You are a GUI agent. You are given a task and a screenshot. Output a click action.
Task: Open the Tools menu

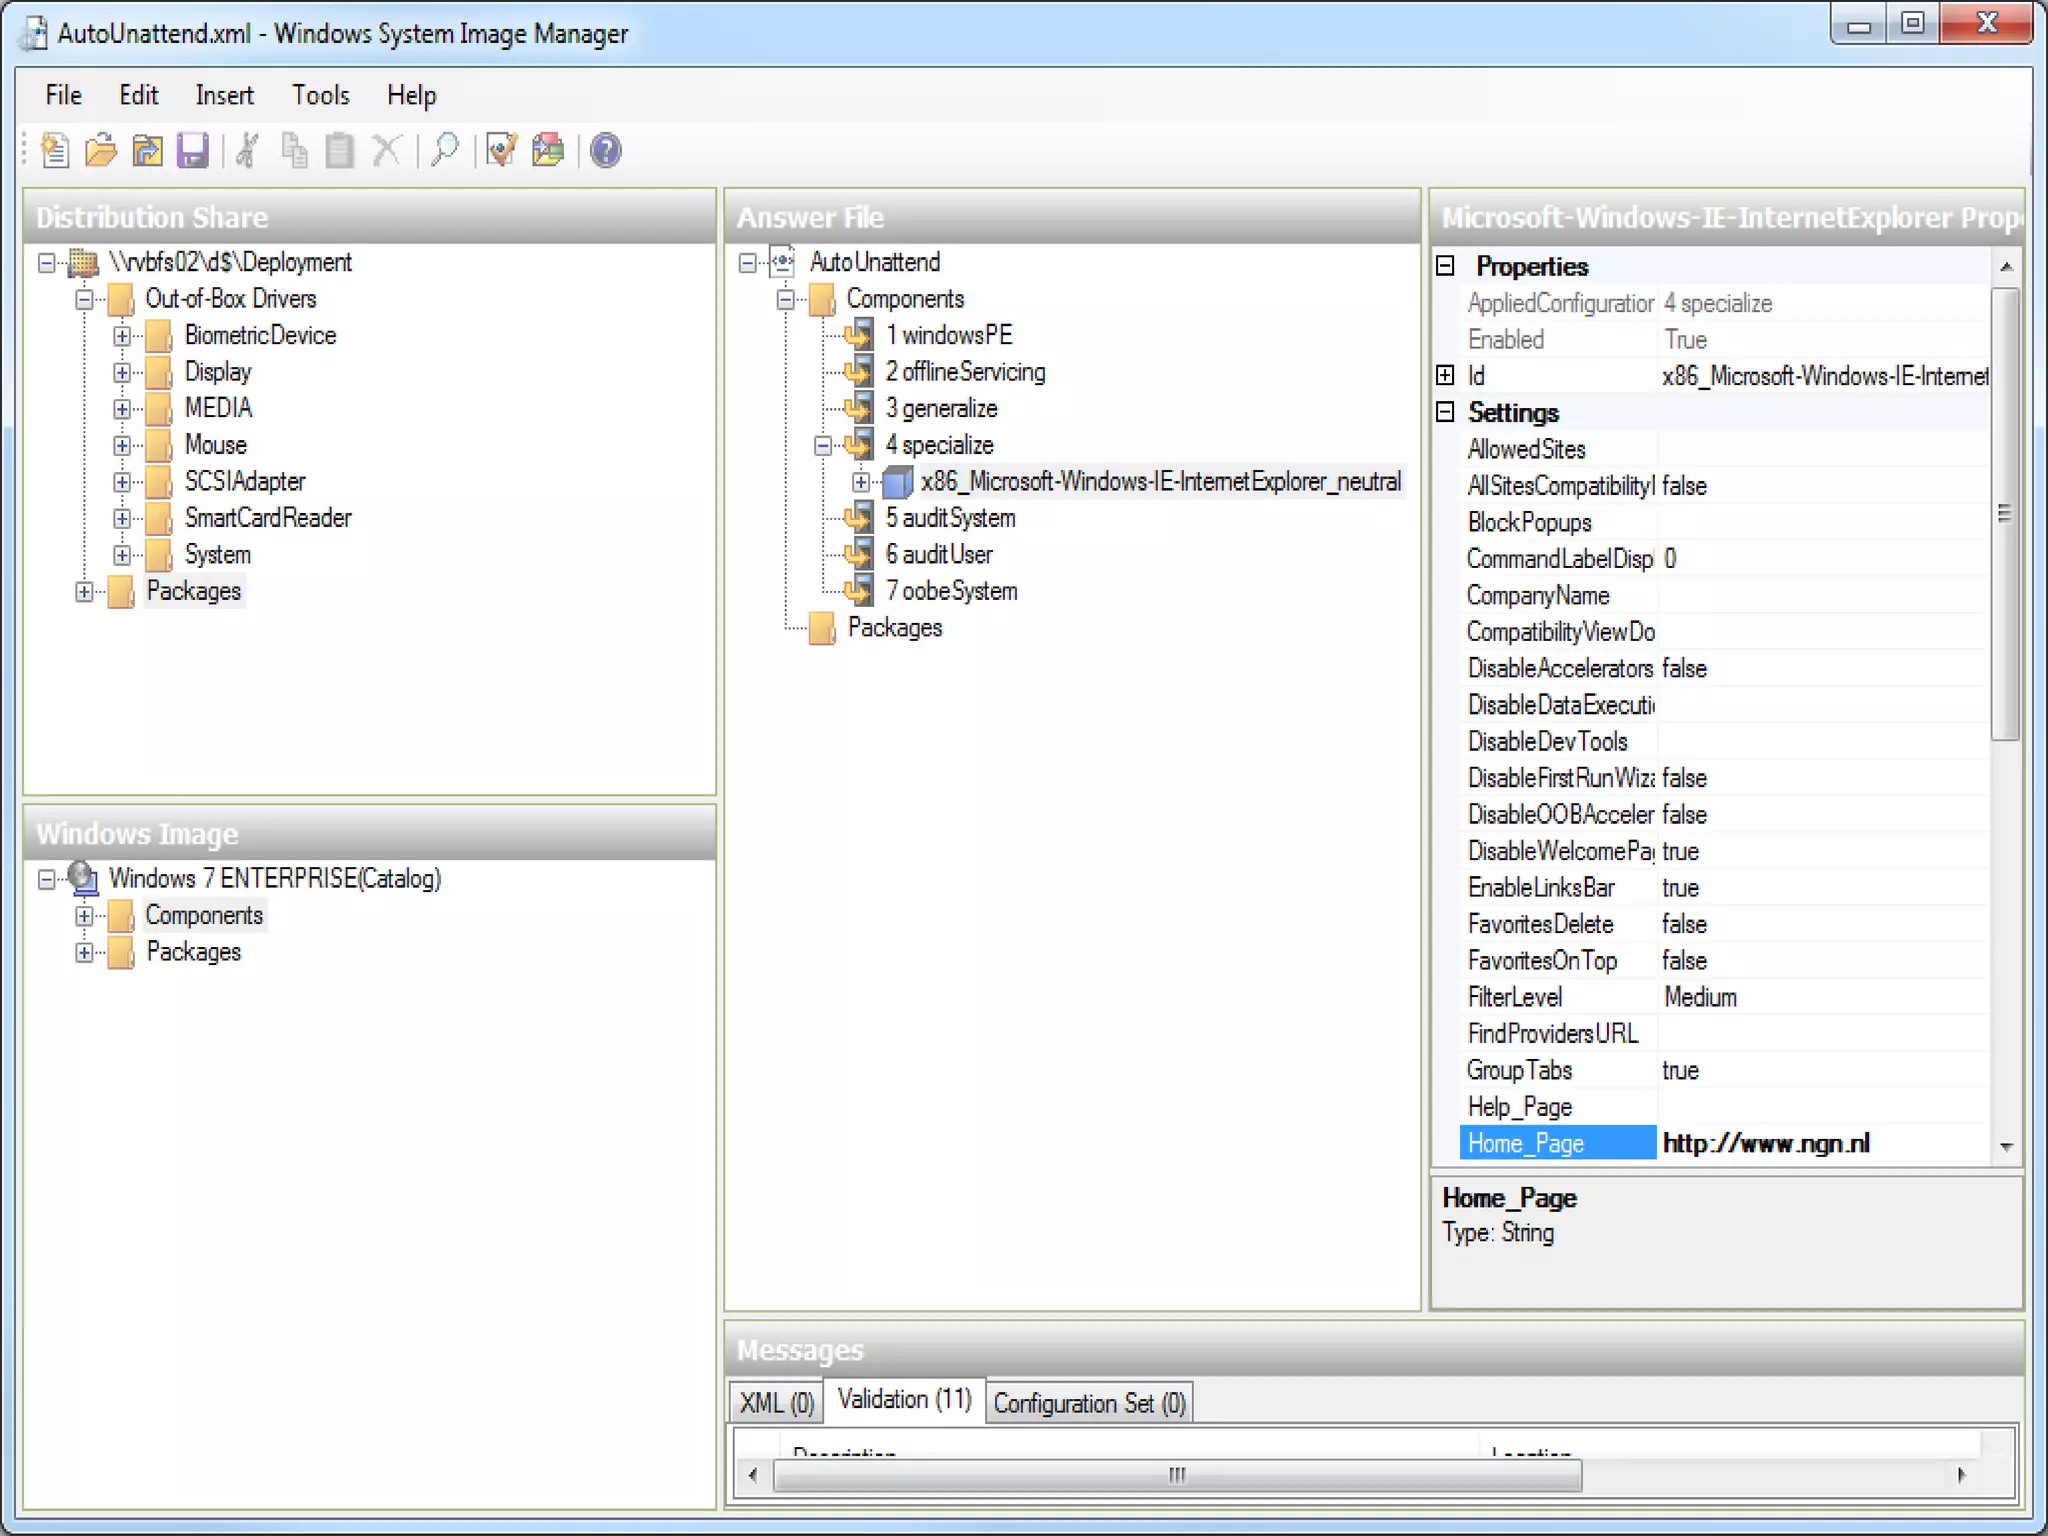click(320, 95)
